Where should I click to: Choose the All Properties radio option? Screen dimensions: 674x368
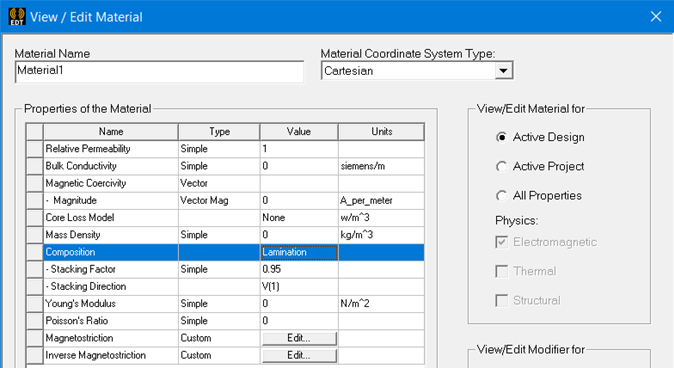(501, 196)
